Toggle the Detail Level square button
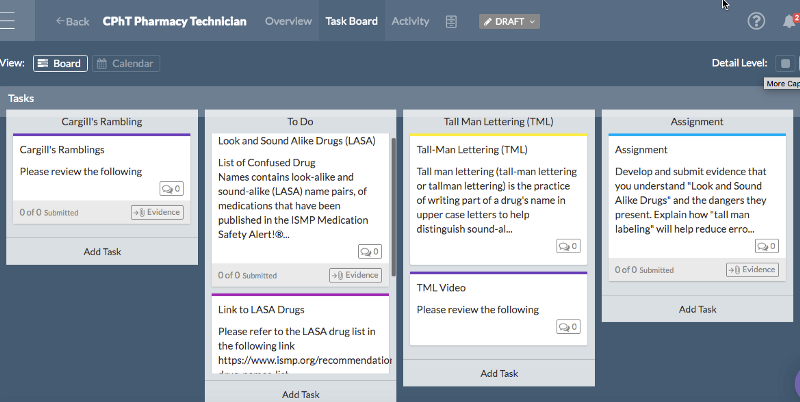Screen dimensions: 800x402 (x=786, y=64)
